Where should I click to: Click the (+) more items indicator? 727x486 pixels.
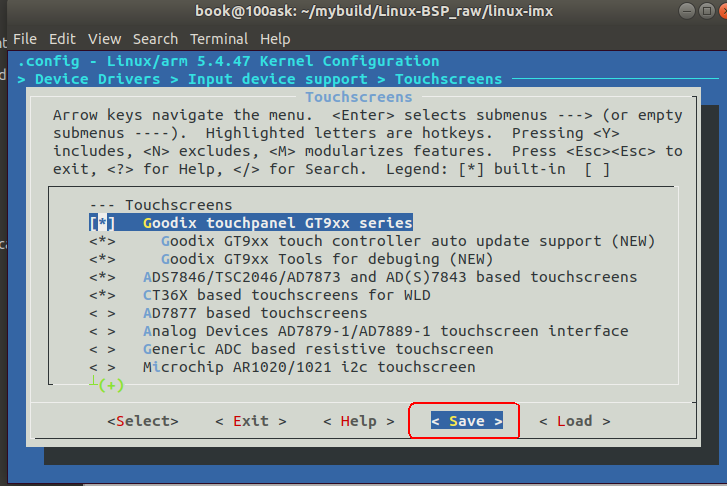click(x=111, y=385)
